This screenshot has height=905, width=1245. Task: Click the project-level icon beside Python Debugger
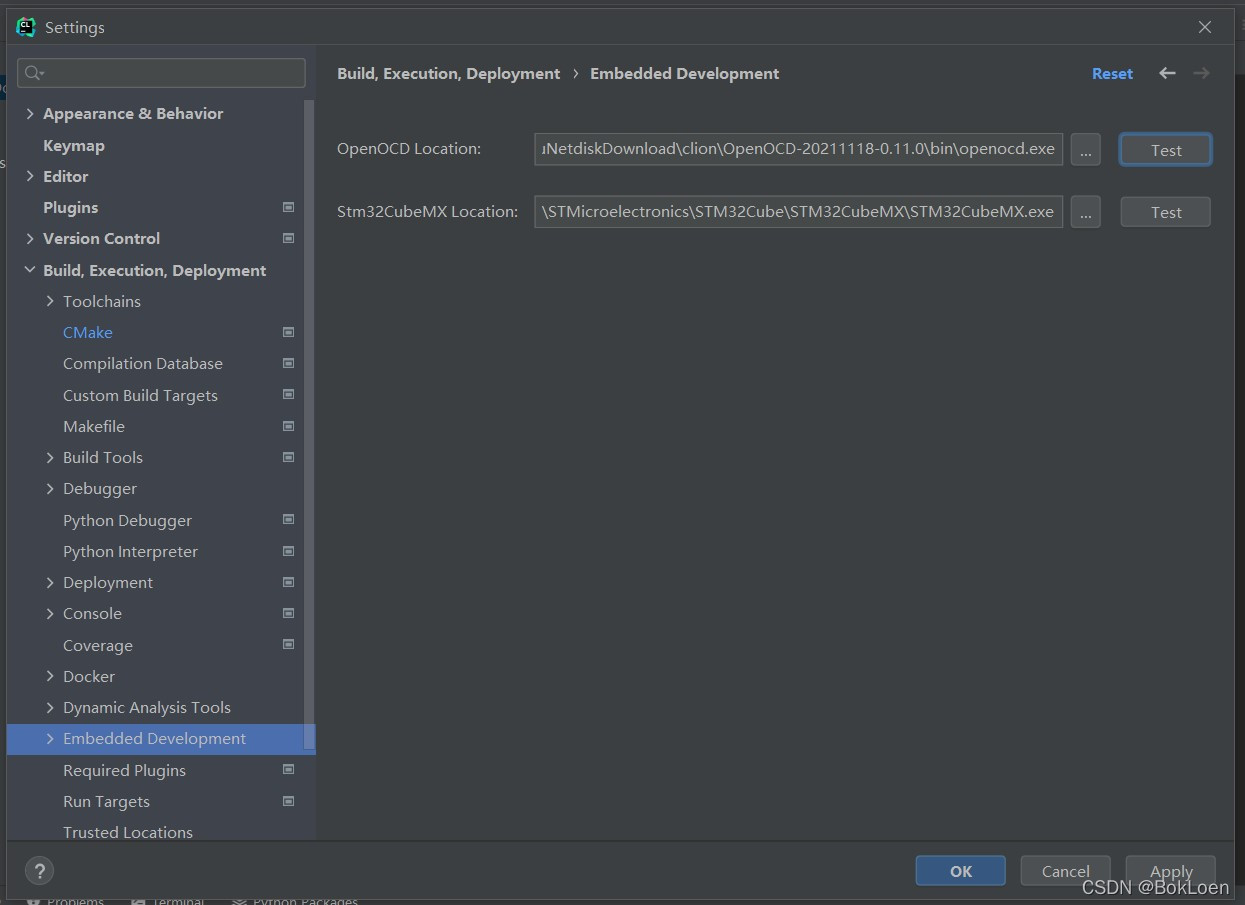coord(288,520)
